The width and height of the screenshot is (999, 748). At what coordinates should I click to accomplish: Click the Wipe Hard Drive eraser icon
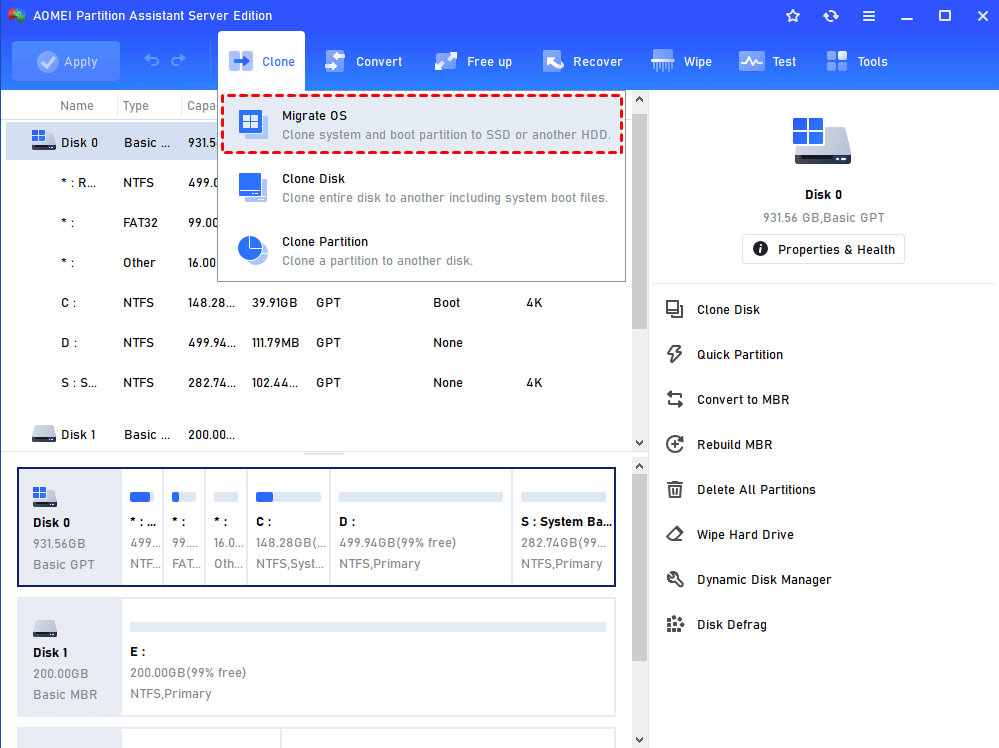(675, 534)
